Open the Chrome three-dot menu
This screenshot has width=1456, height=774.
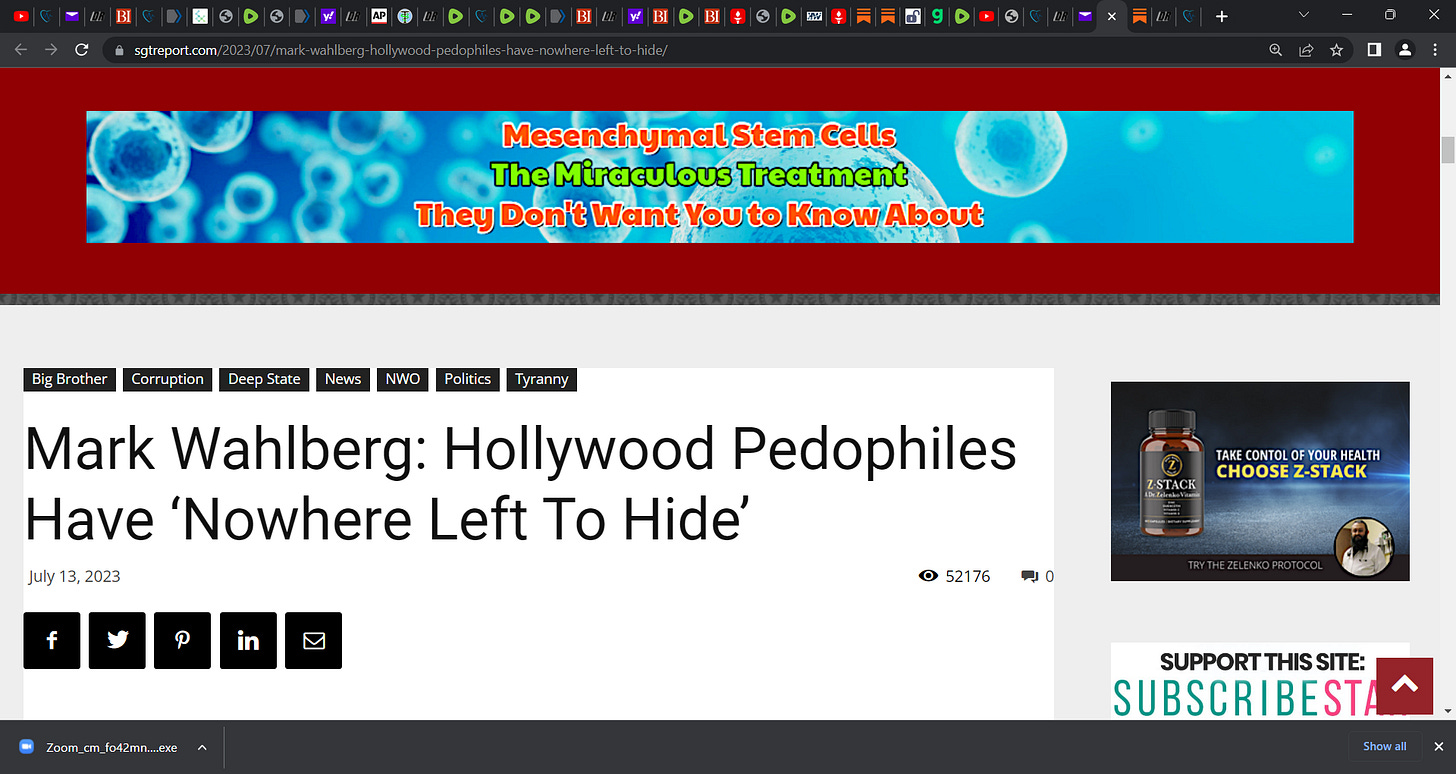point(1435,50)
